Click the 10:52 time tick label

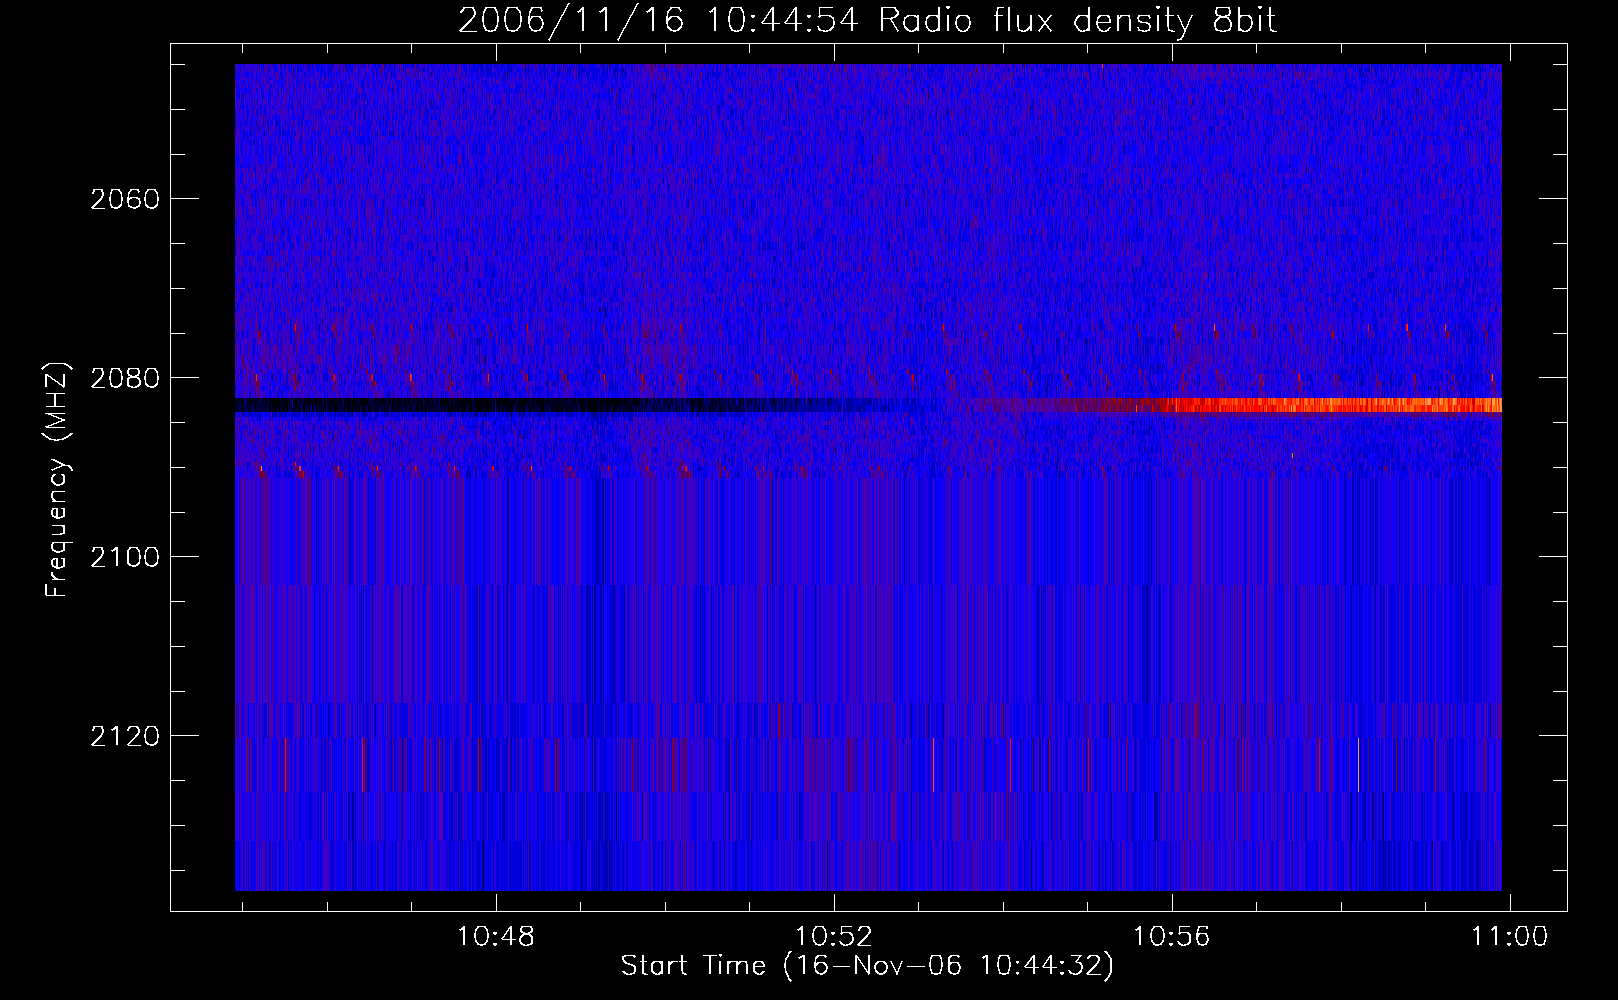834,937
